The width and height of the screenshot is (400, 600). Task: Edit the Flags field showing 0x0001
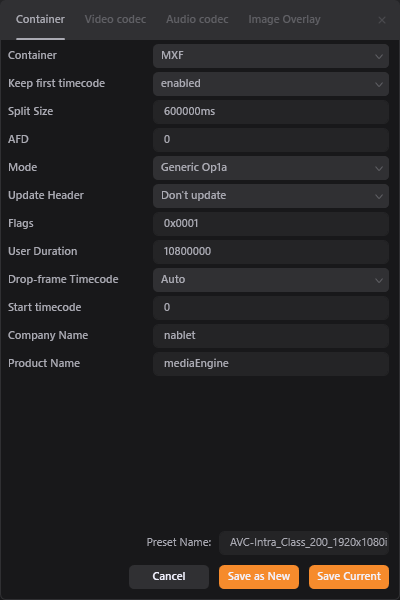pyautogui.click(x=271, y=223)
